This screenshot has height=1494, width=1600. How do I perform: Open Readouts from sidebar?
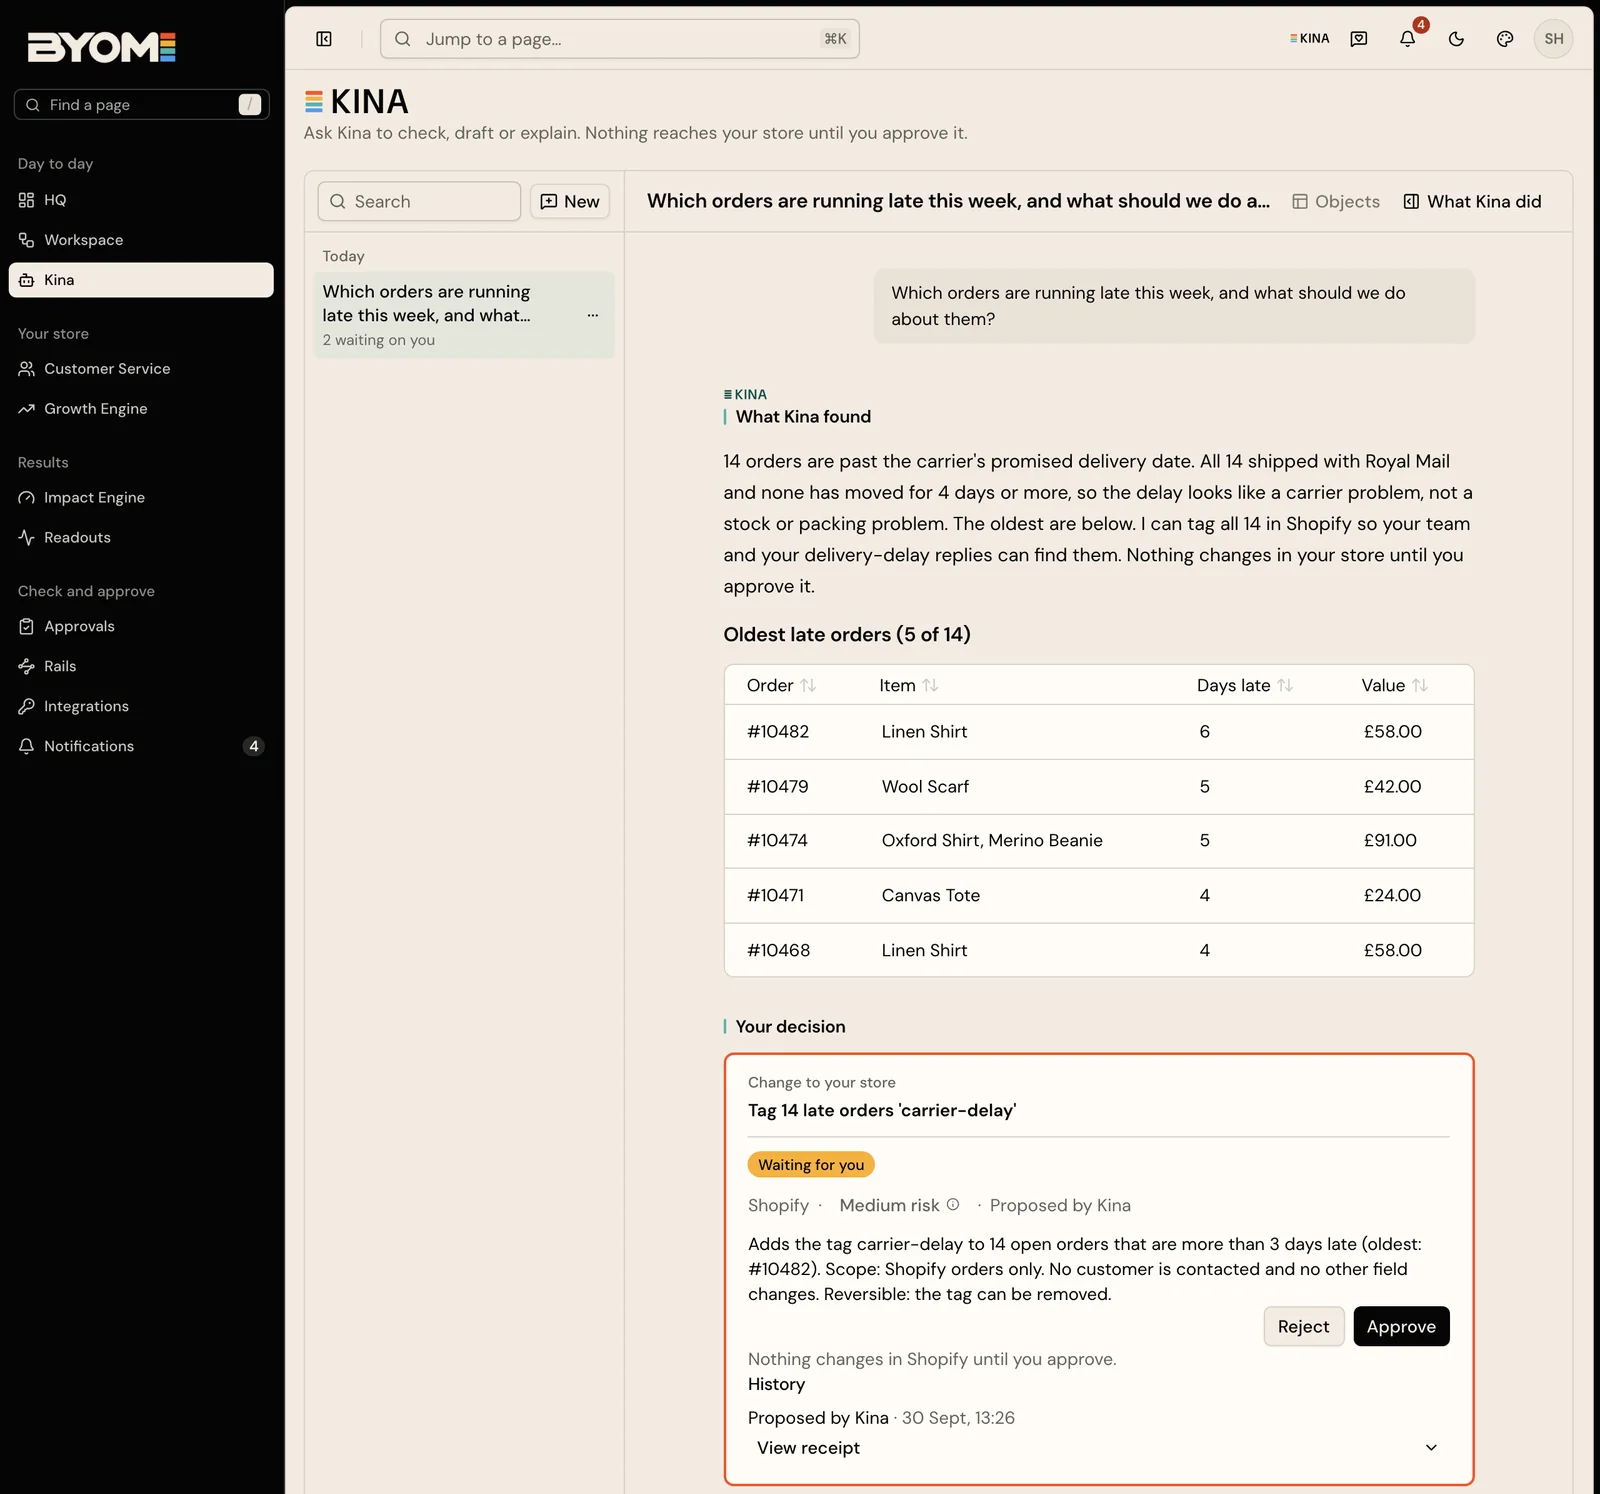point(141,538)
